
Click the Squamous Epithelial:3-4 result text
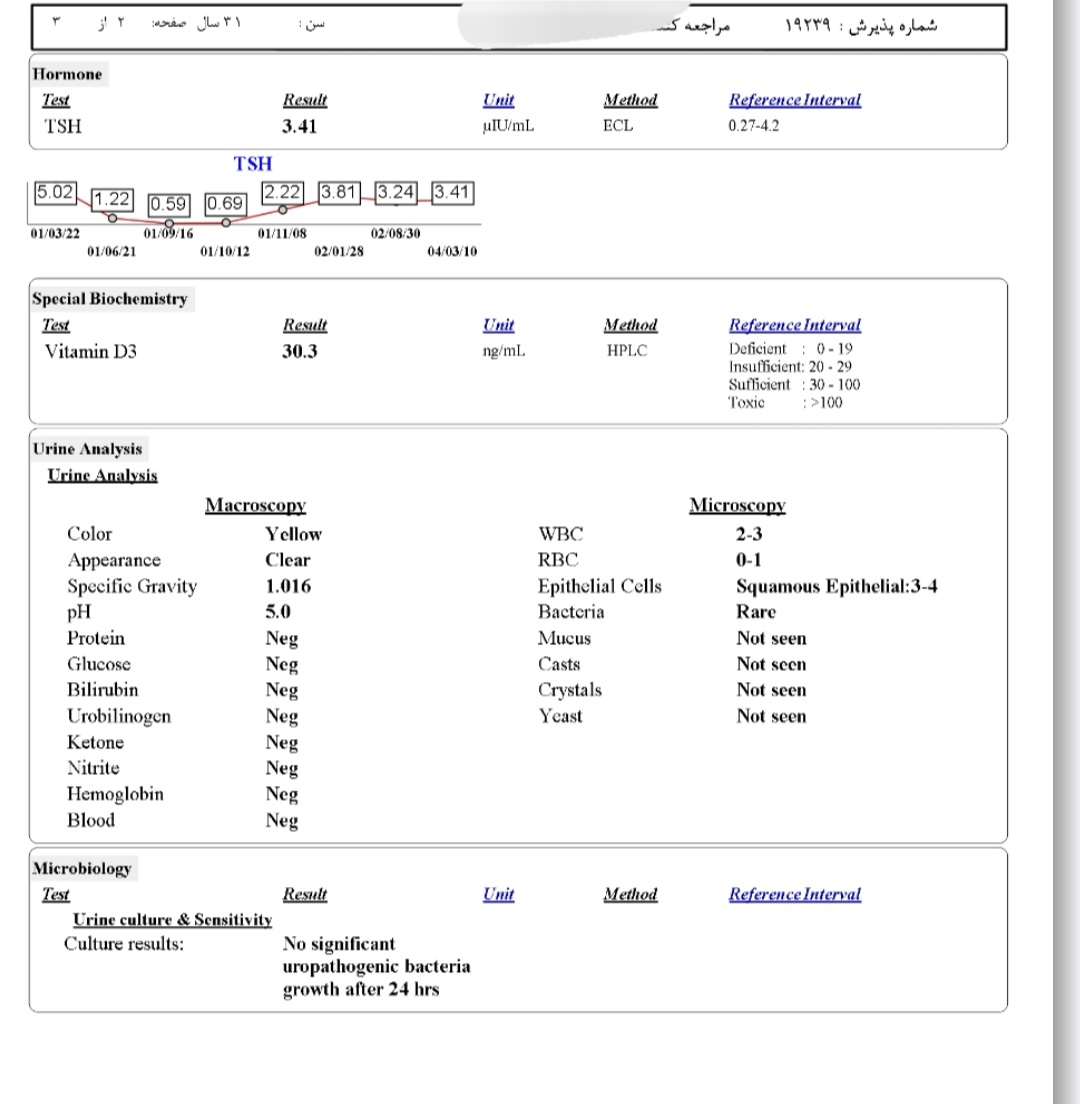(836, 587)
